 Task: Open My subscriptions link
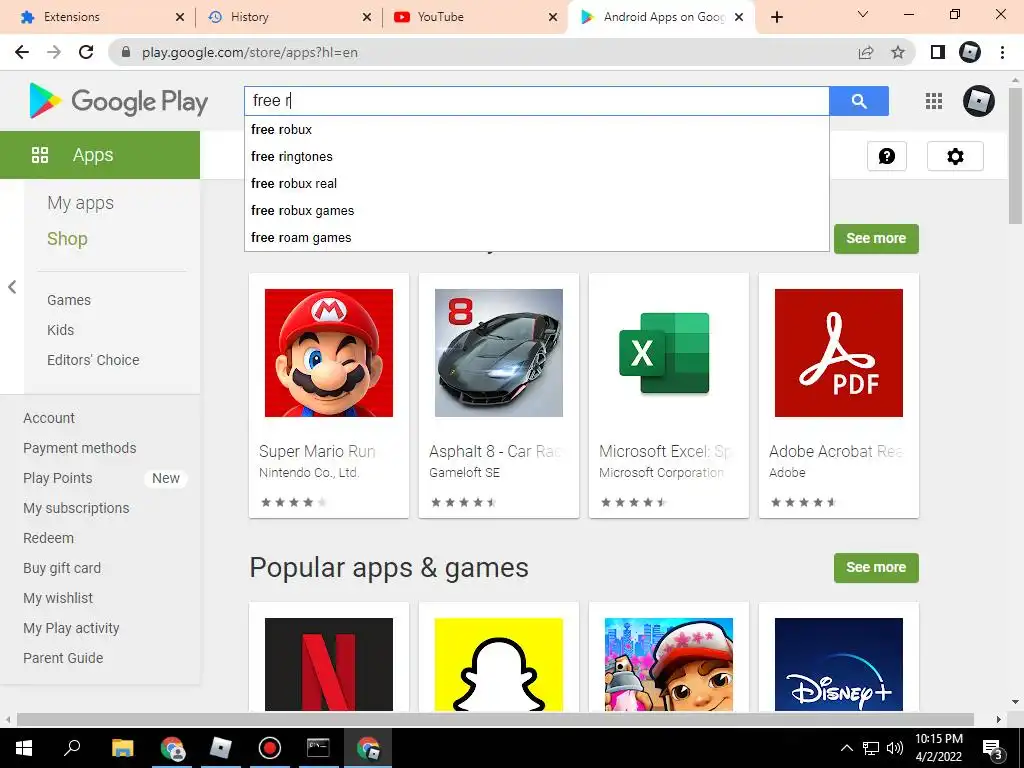point(76,509)
